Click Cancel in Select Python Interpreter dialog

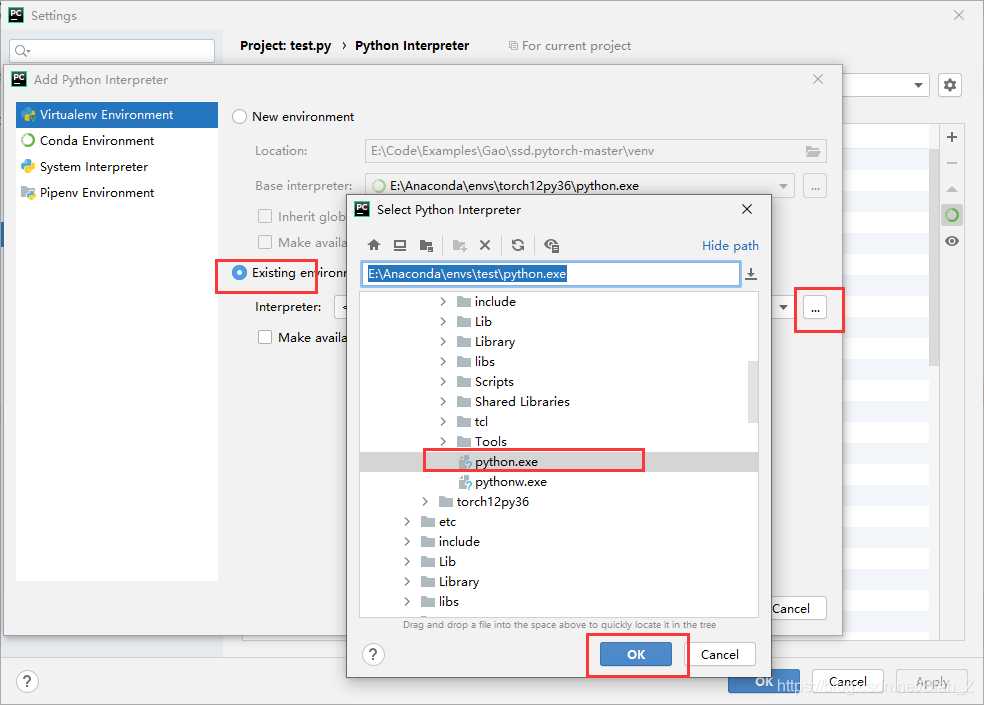point(719,654)
